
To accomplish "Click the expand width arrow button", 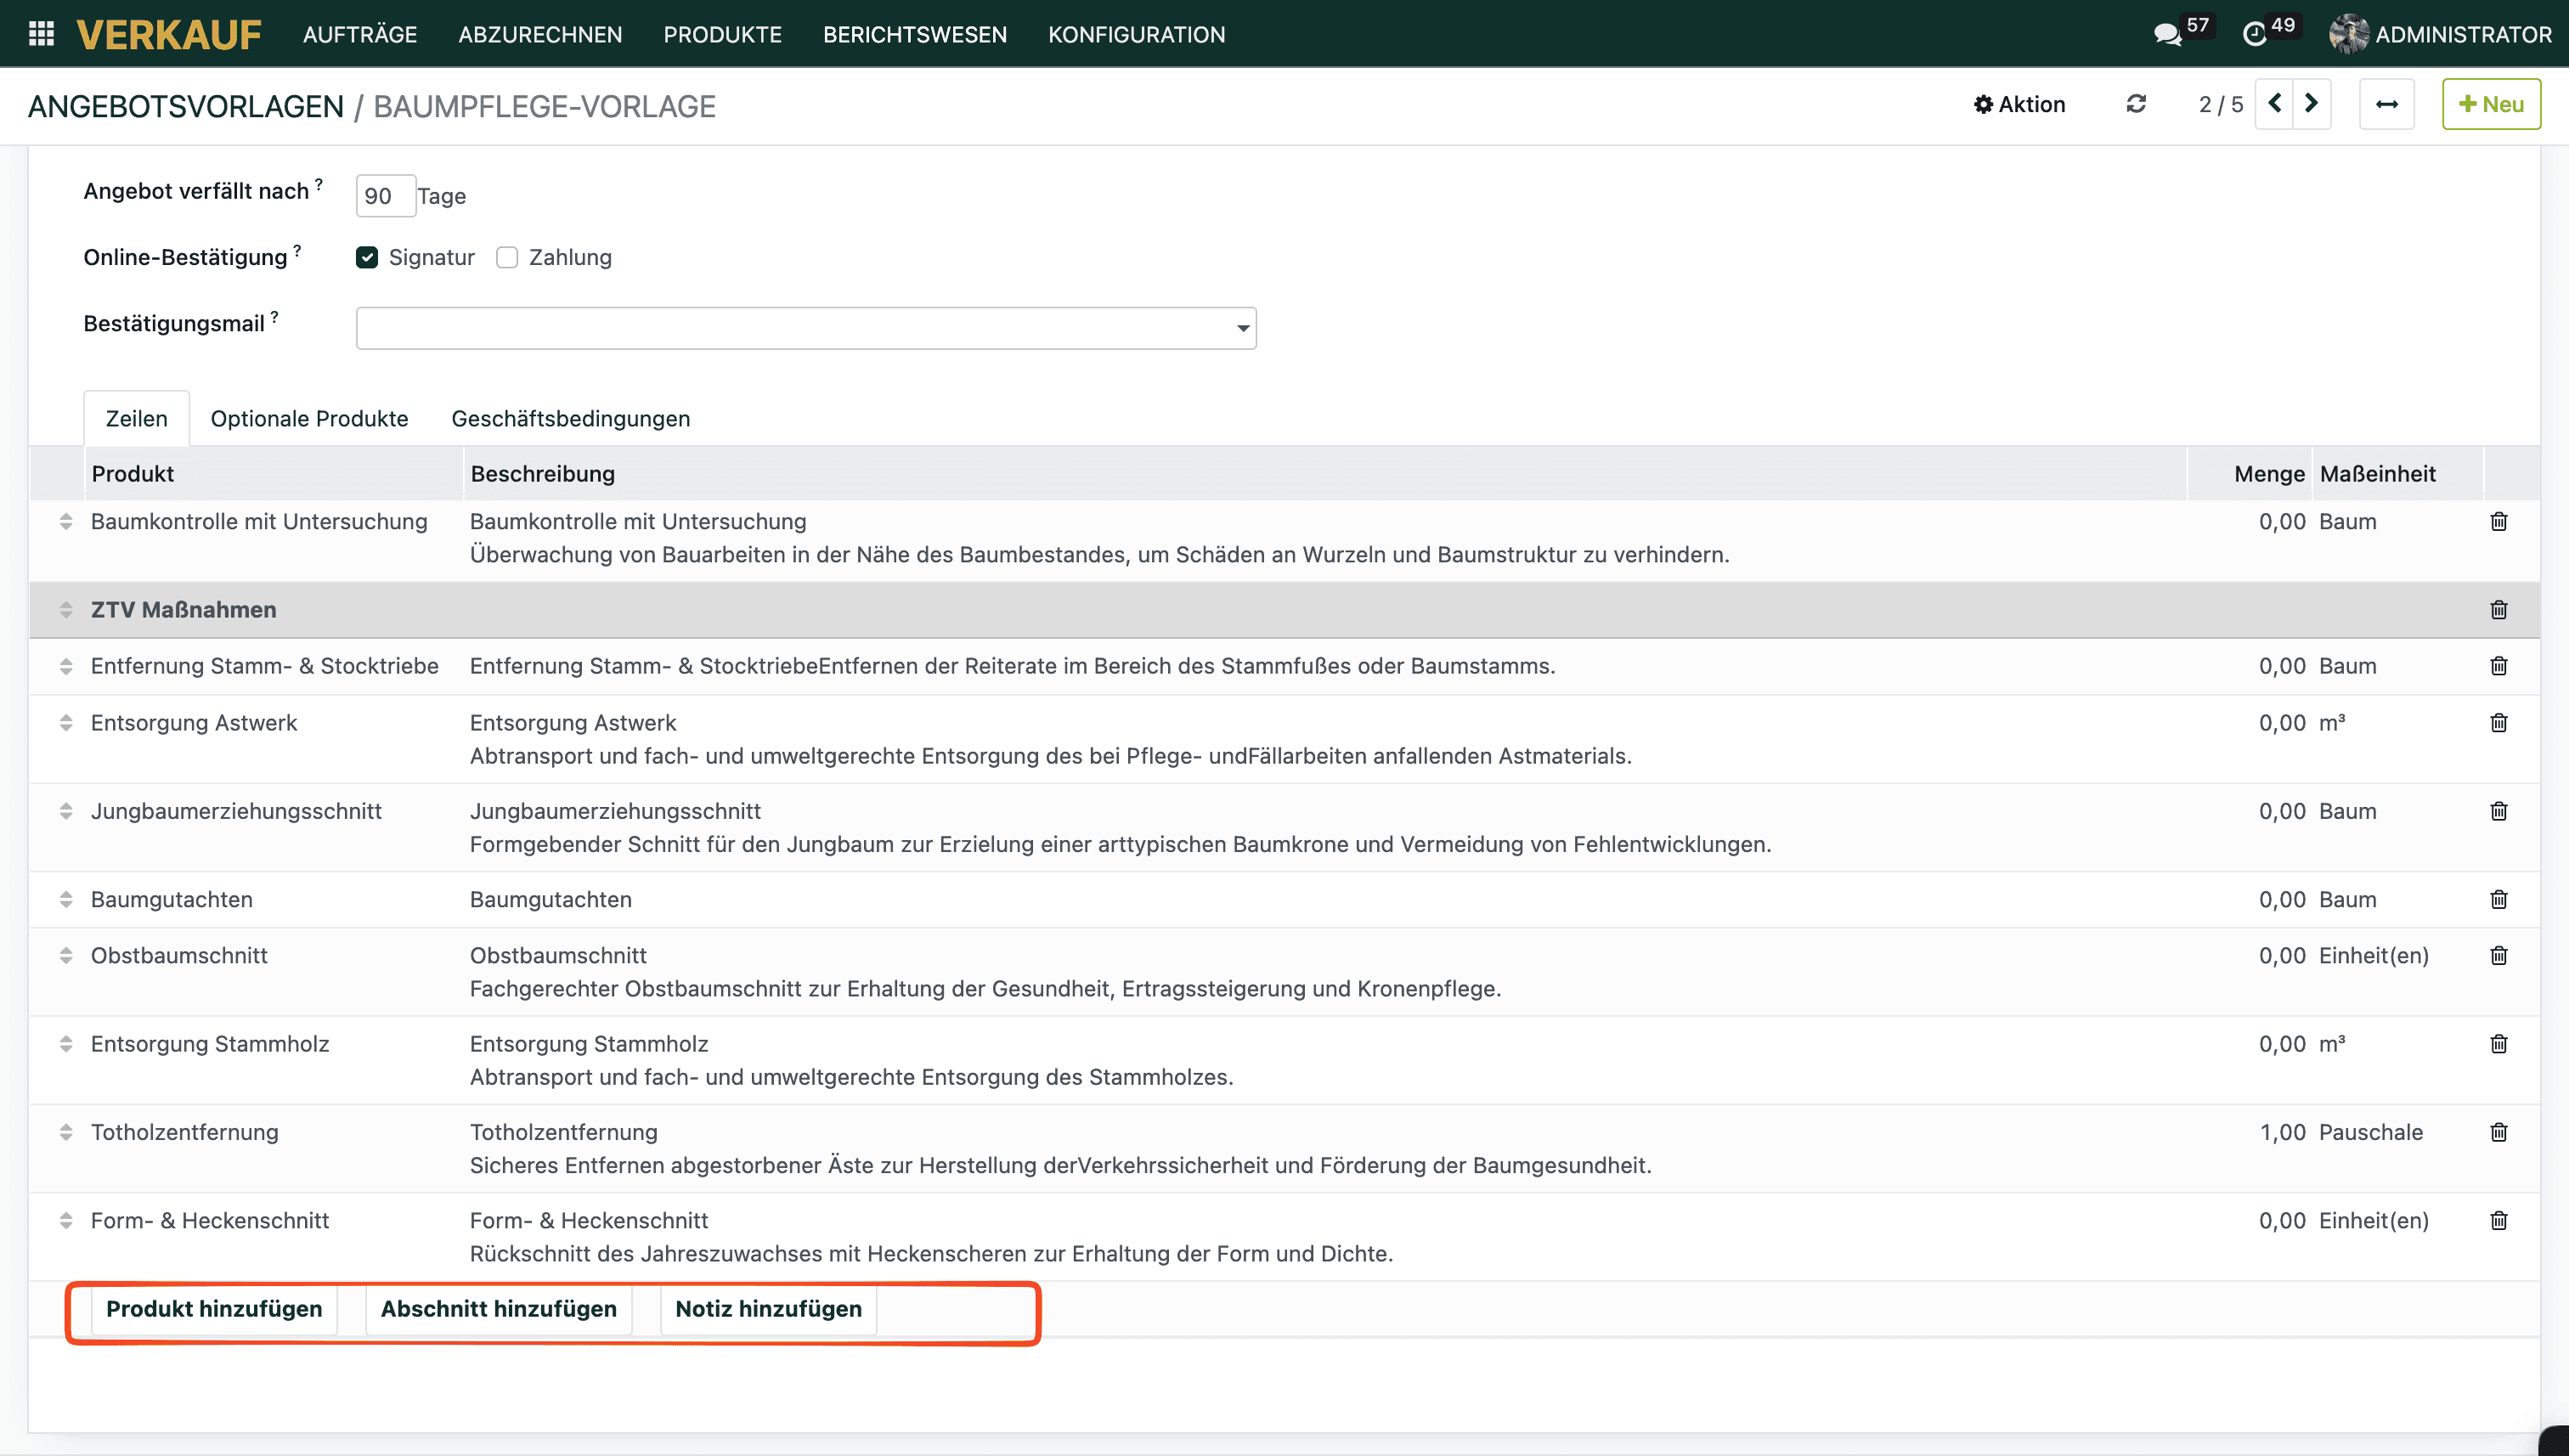I will [2386, 104].
